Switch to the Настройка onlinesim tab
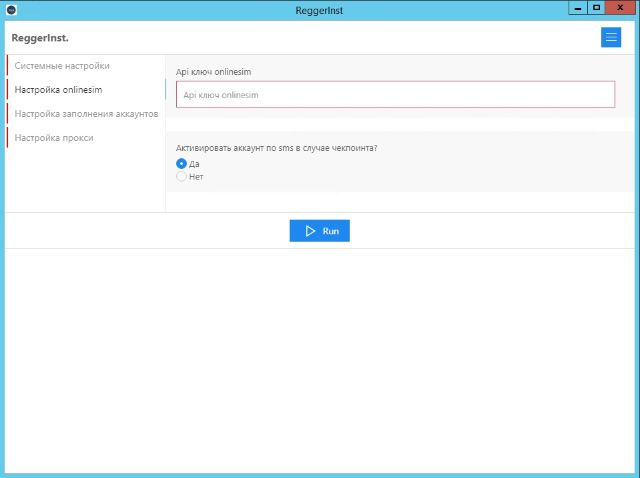The width and height of the screenshot is (640, 478). [x=59, y=90]
